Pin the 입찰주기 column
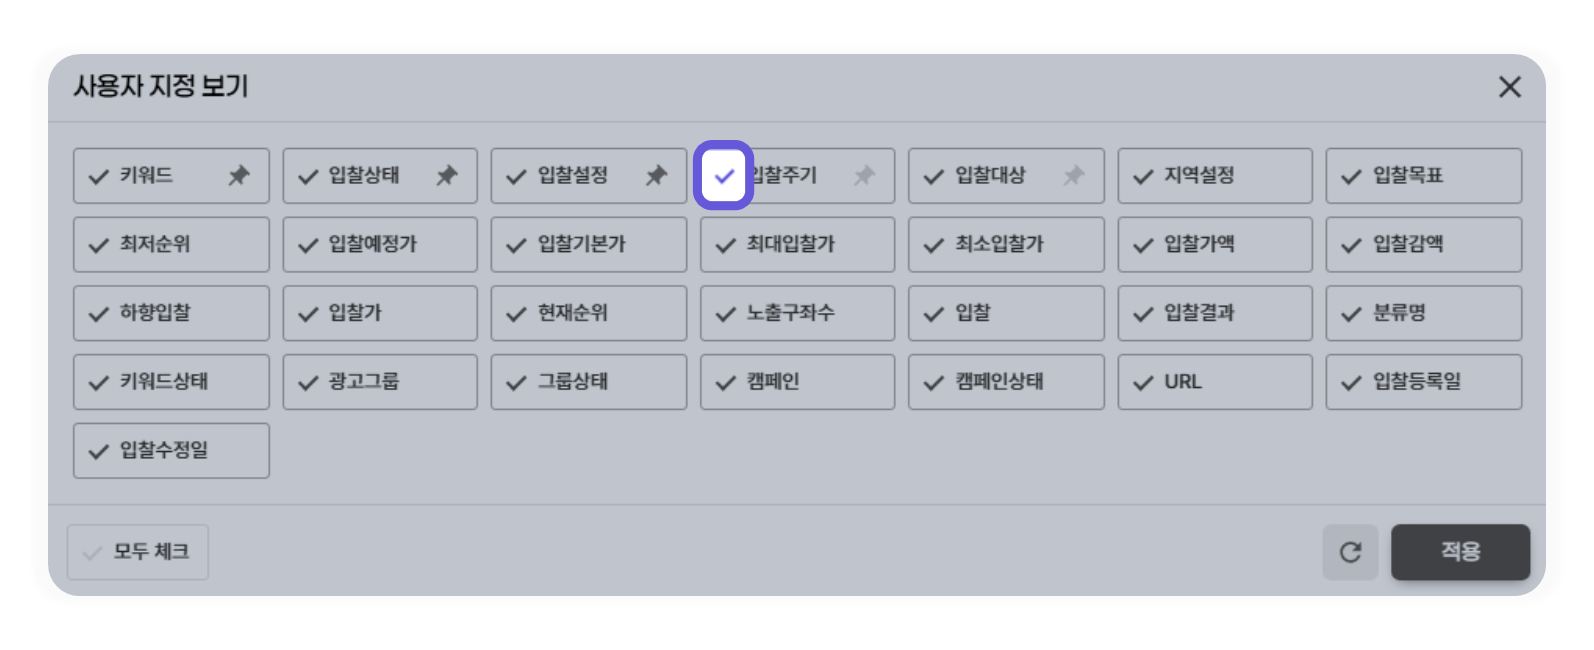The height and width of the screenshot is (650, 1594). [x=864, y=176]
